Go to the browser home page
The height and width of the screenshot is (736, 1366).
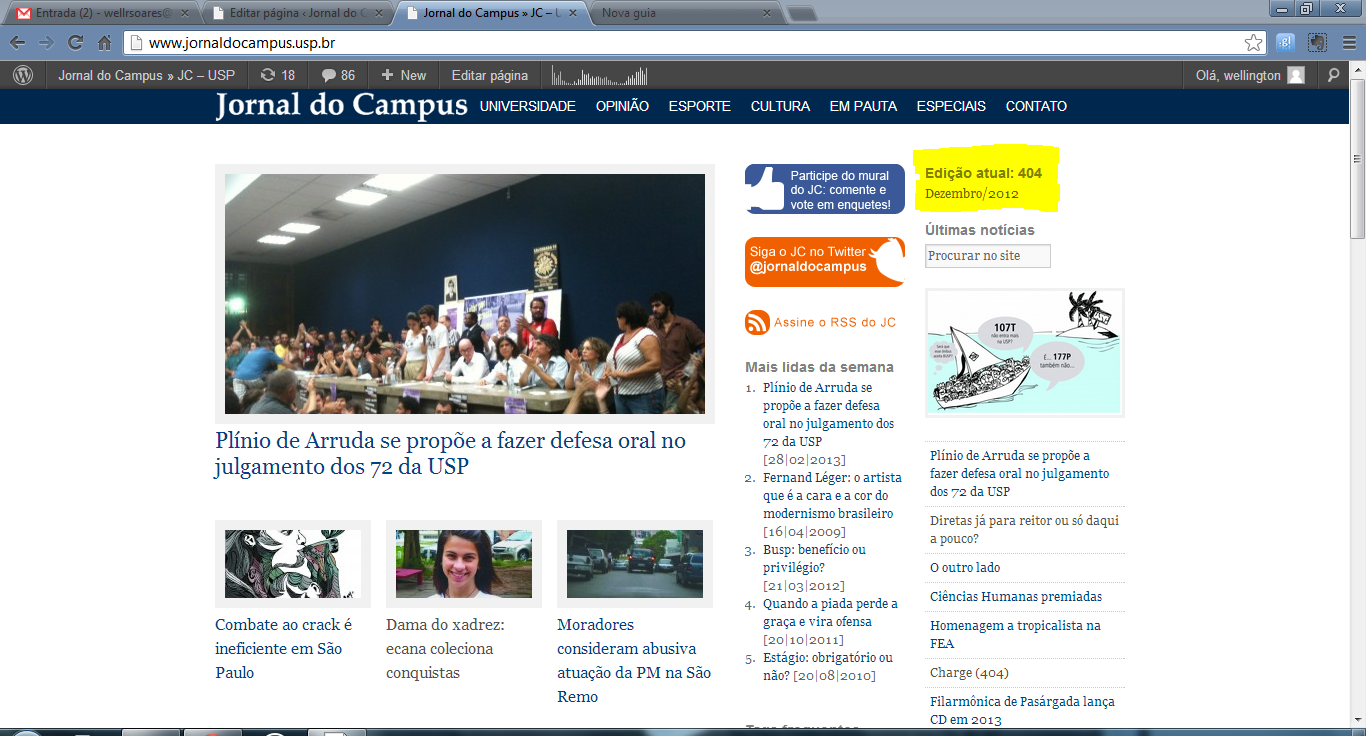pyautogui.click(x=104, y=43)
